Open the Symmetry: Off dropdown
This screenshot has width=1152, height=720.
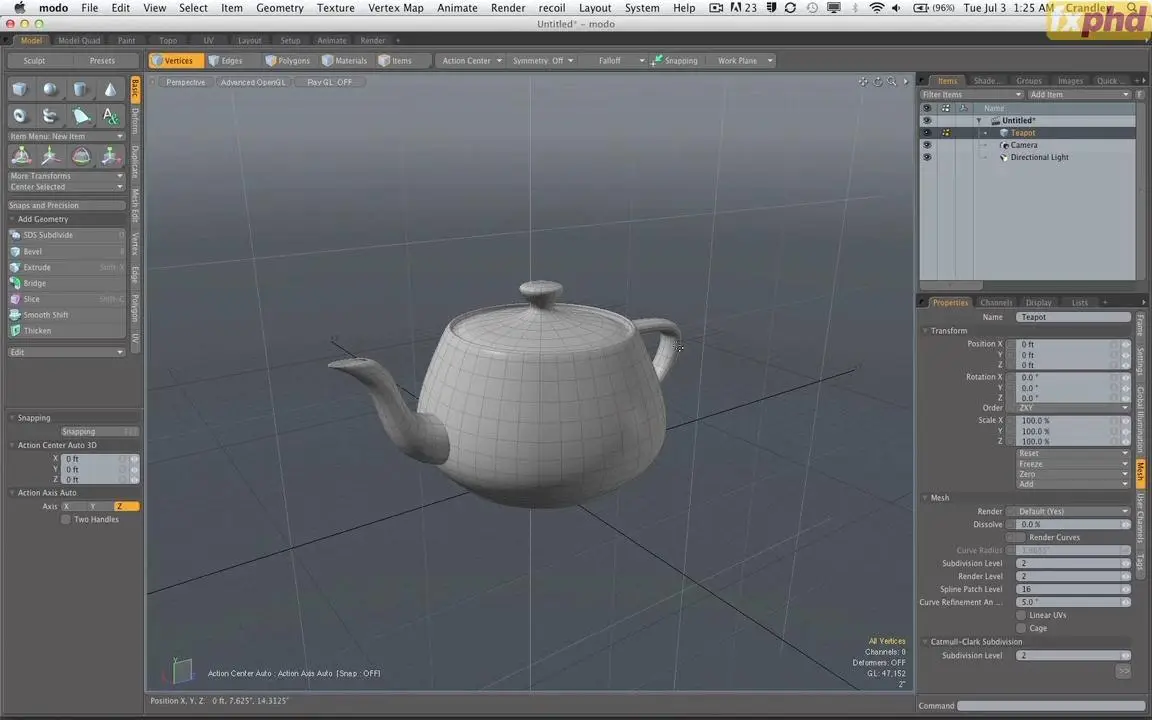point(542,61)
